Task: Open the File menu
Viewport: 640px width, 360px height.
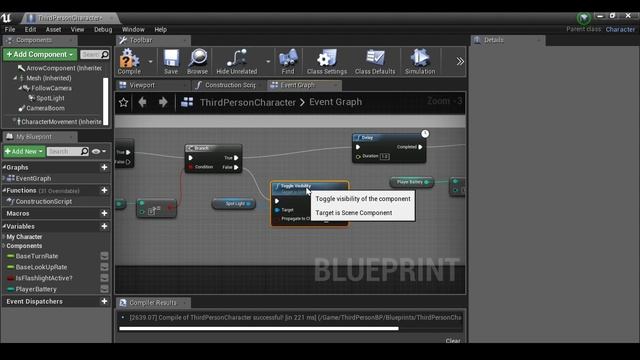Action: point(10,29)
